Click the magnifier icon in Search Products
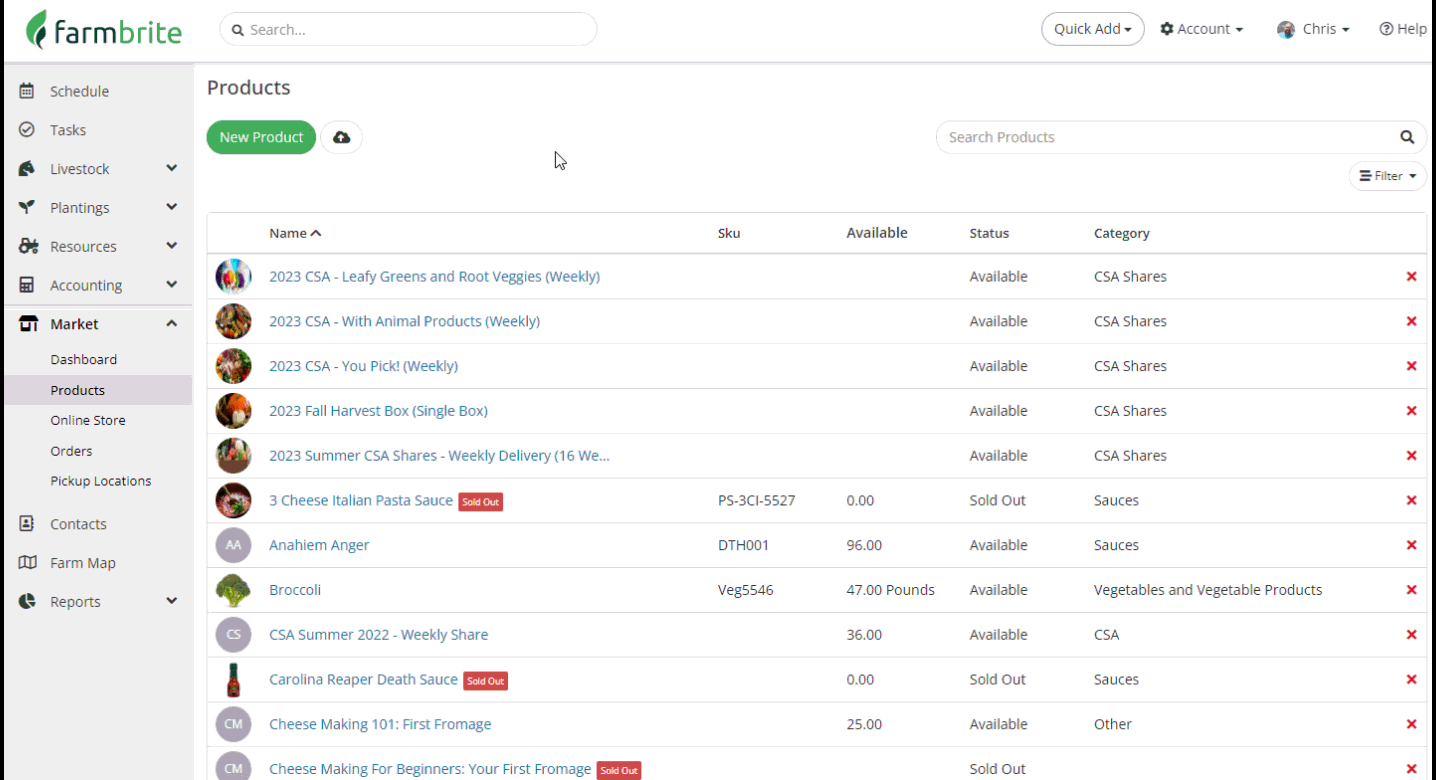The image size is (1436, 780). (1406, 137)
